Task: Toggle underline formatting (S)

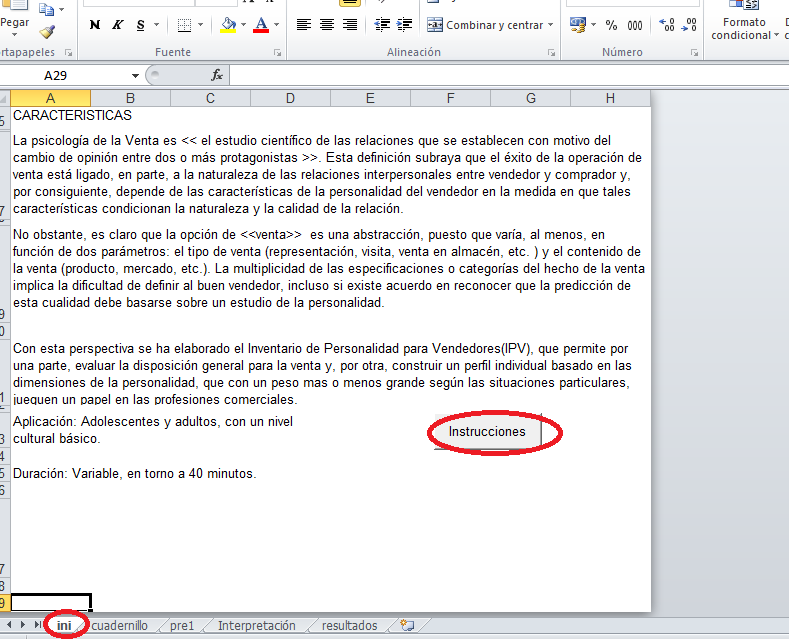Action: [140, 25]
